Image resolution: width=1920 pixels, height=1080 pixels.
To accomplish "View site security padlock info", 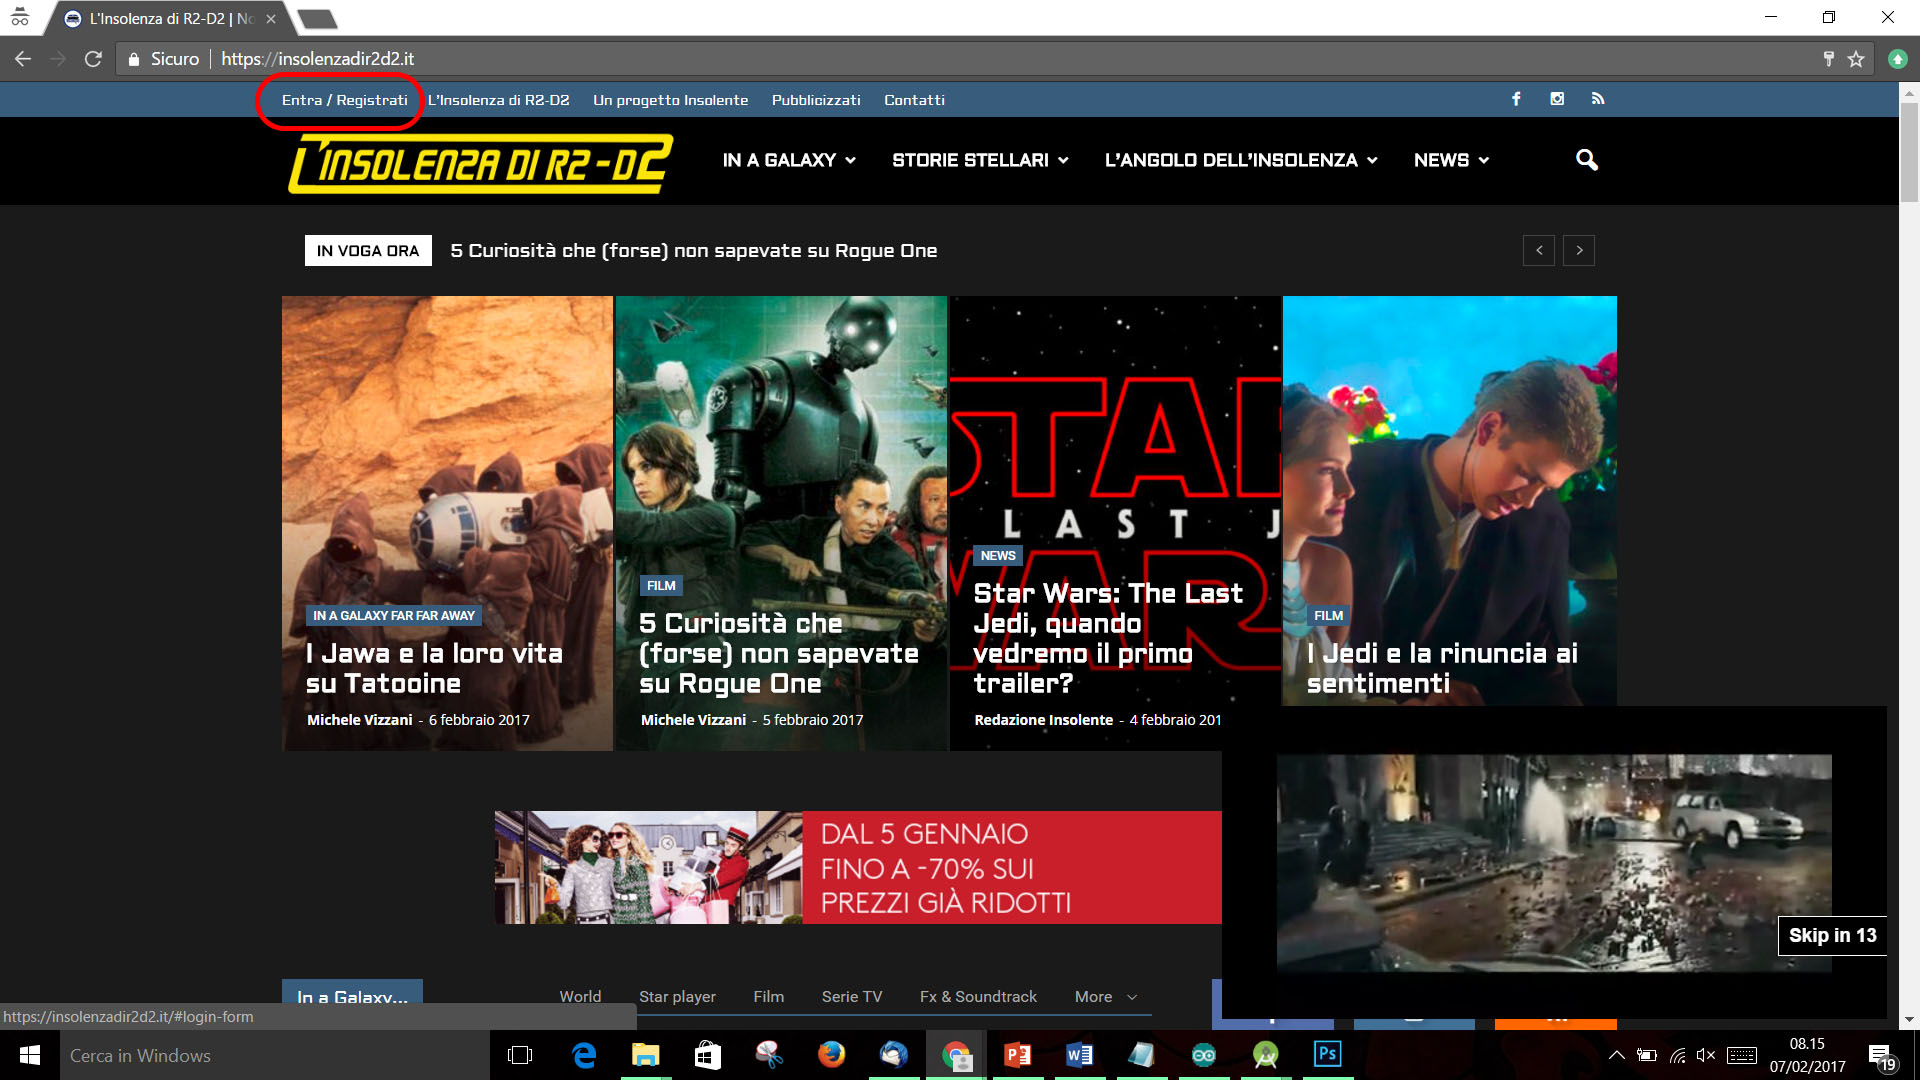I will pyautogui.click(x=134, y=59).
